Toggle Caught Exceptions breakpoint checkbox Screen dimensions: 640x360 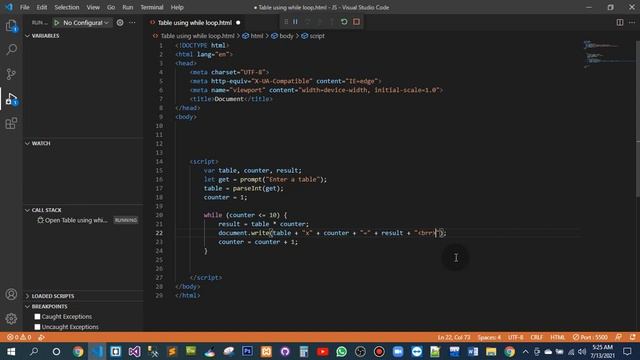coord(38,317)
